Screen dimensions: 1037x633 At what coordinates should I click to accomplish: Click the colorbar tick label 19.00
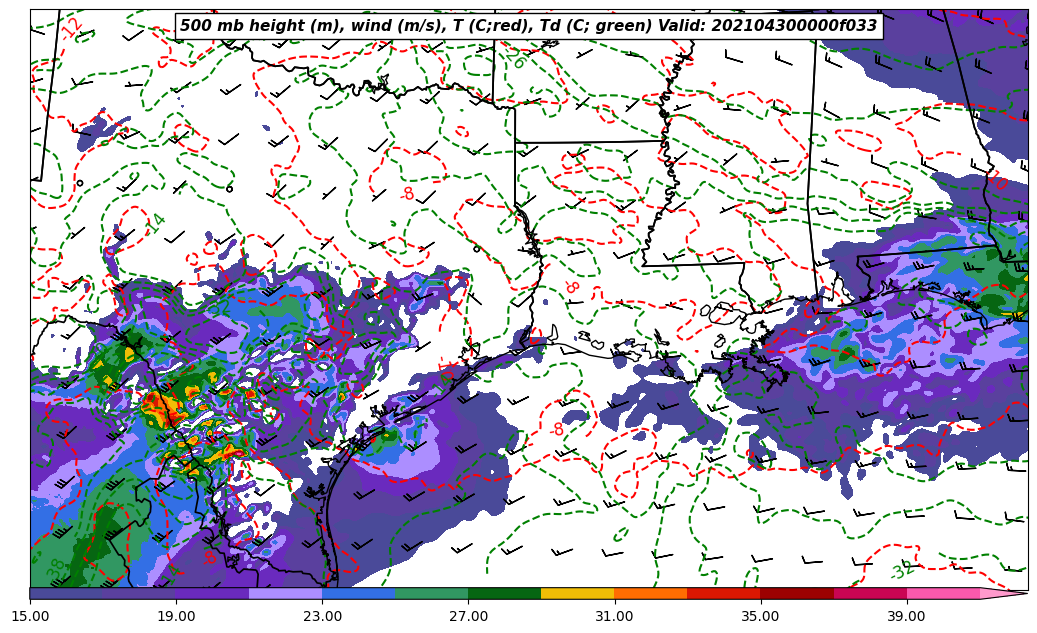click(176, 616)
